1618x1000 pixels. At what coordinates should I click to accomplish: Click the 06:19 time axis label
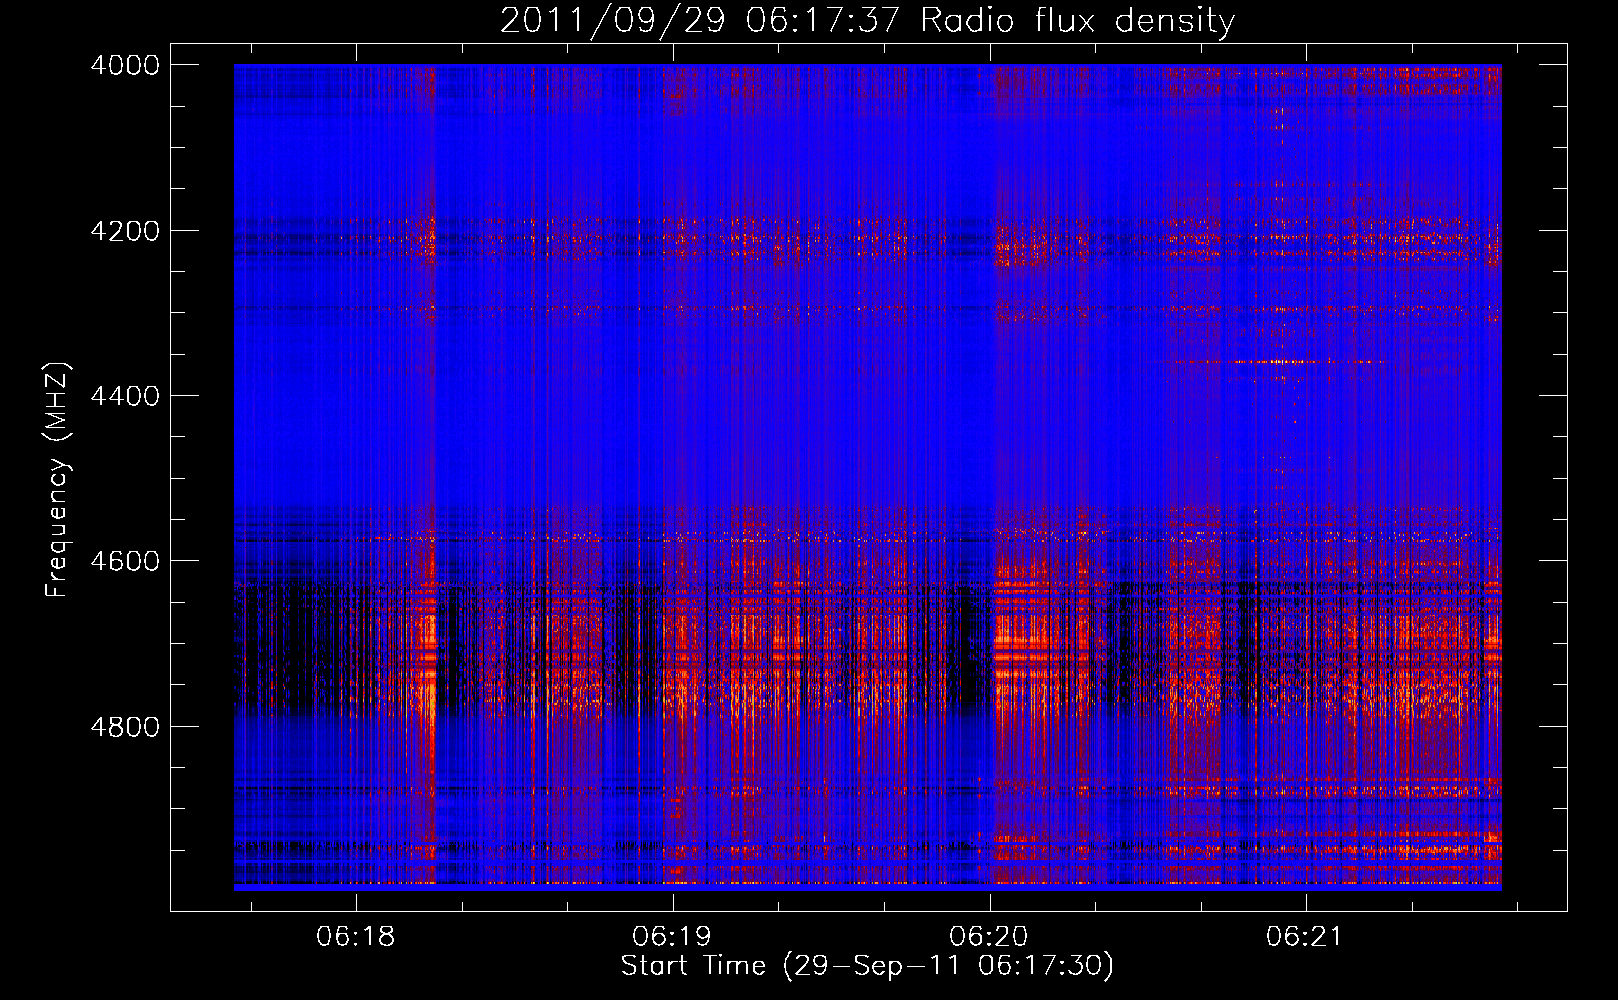(672, 937)
